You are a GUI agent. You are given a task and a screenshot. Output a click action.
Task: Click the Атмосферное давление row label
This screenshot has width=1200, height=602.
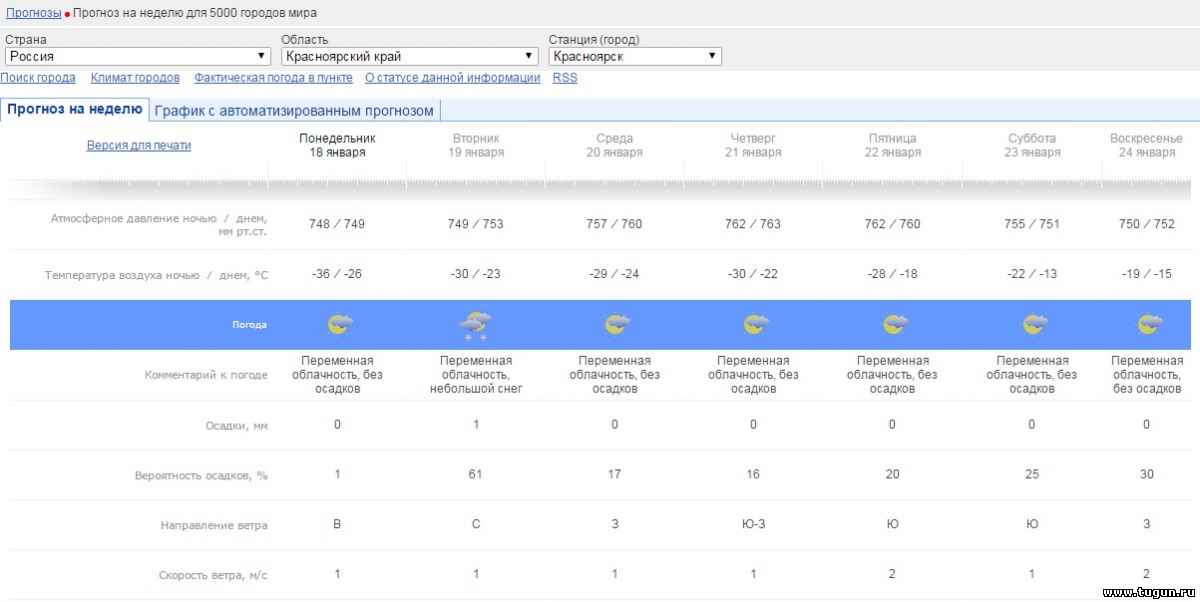159,224
